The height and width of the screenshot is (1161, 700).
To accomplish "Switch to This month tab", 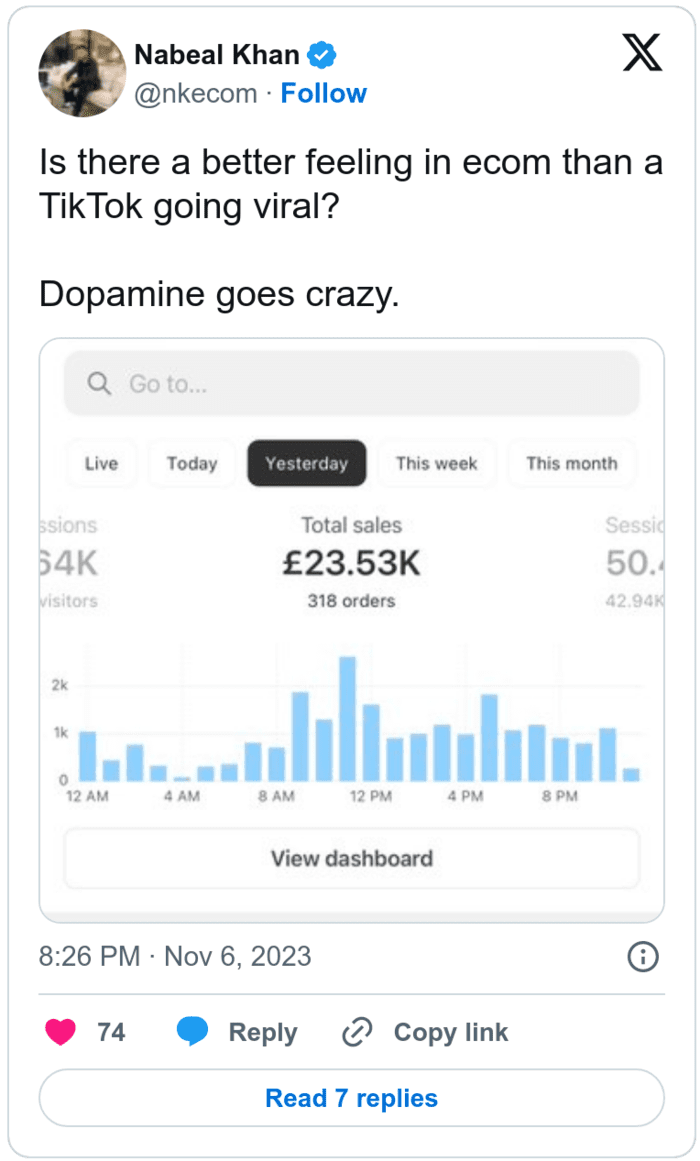I will coord(571,464).
